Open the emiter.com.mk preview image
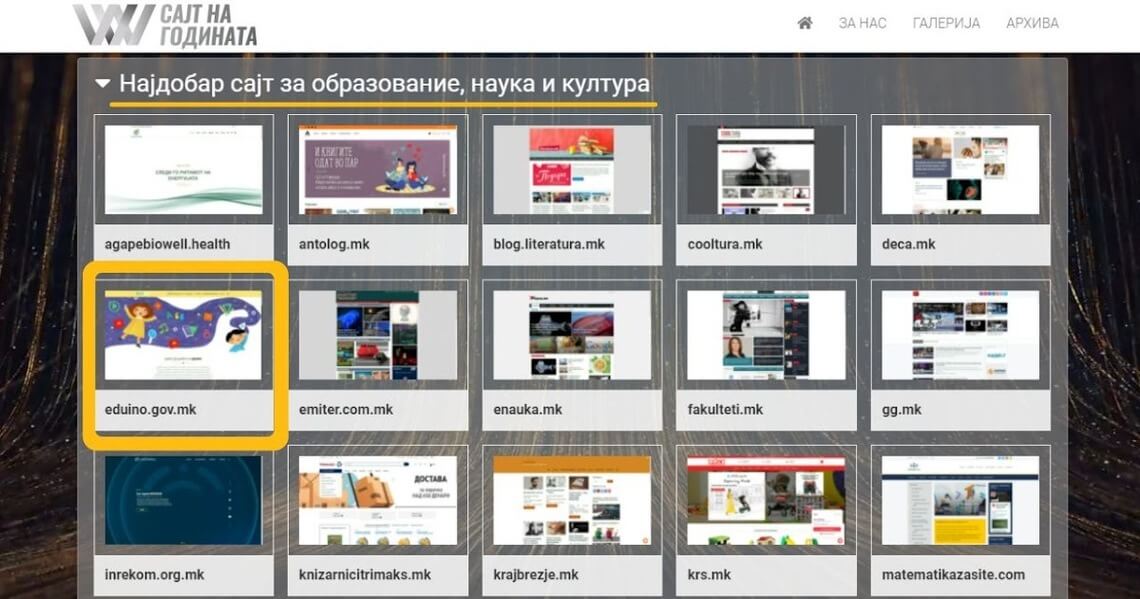The image size is (1140, 599). tap(378, 335)
